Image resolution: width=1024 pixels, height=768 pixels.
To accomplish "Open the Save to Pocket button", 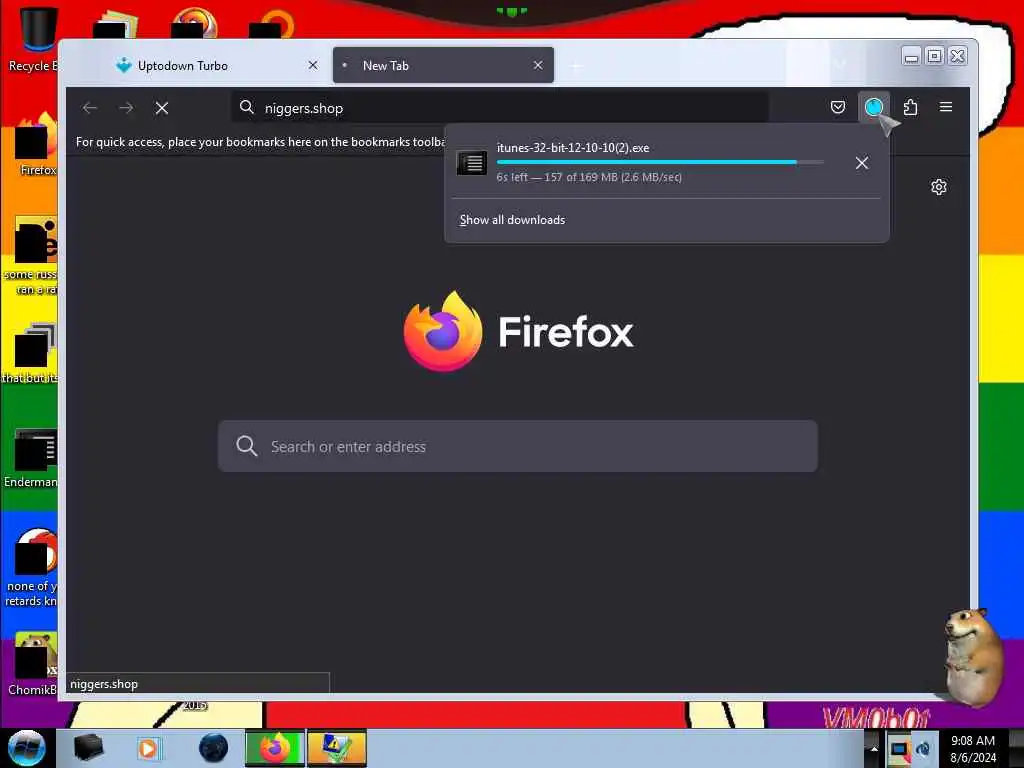I will tap(837, 107).
